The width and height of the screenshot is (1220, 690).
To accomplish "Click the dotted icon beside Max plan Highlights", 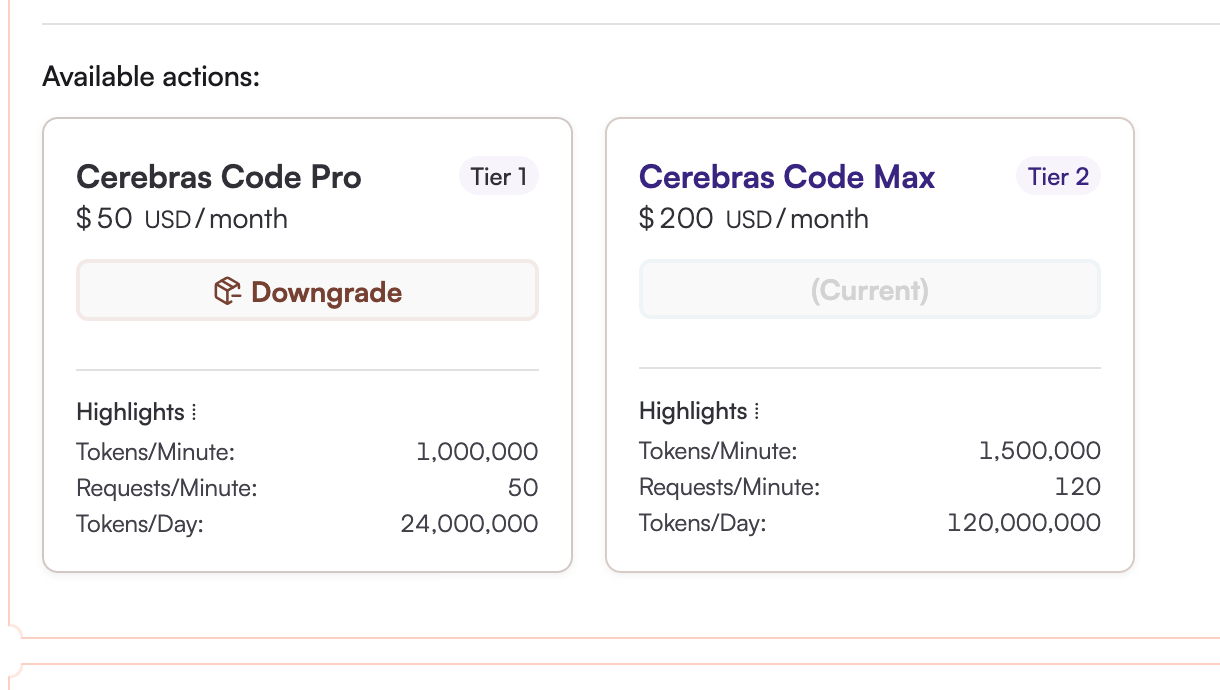I will [x=757, y=411].
